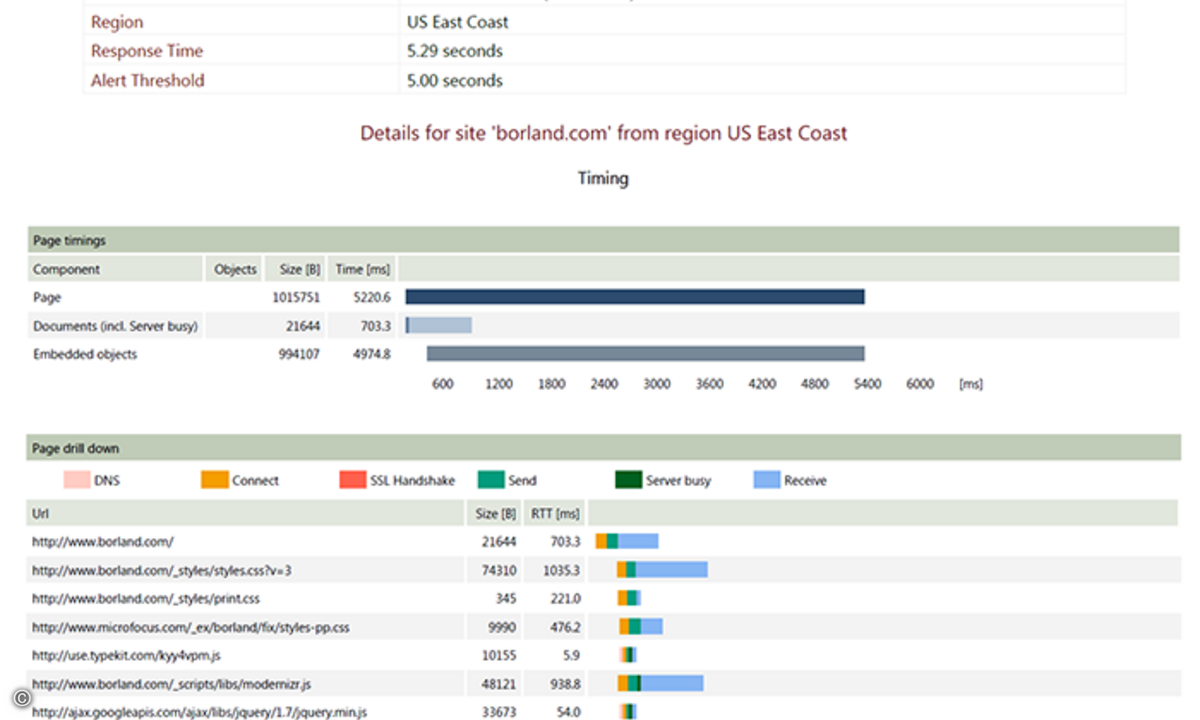The image size is (1200, 720).
Task: Click the waterfall bar for styles.css?v=3
Action: point(662,570)
